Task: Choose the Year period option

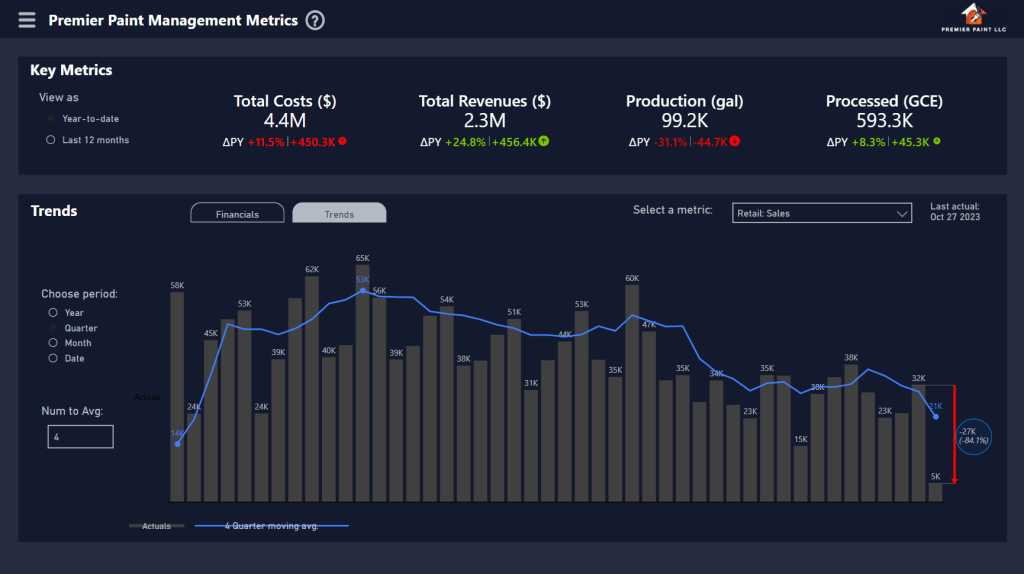Action: 51,313
